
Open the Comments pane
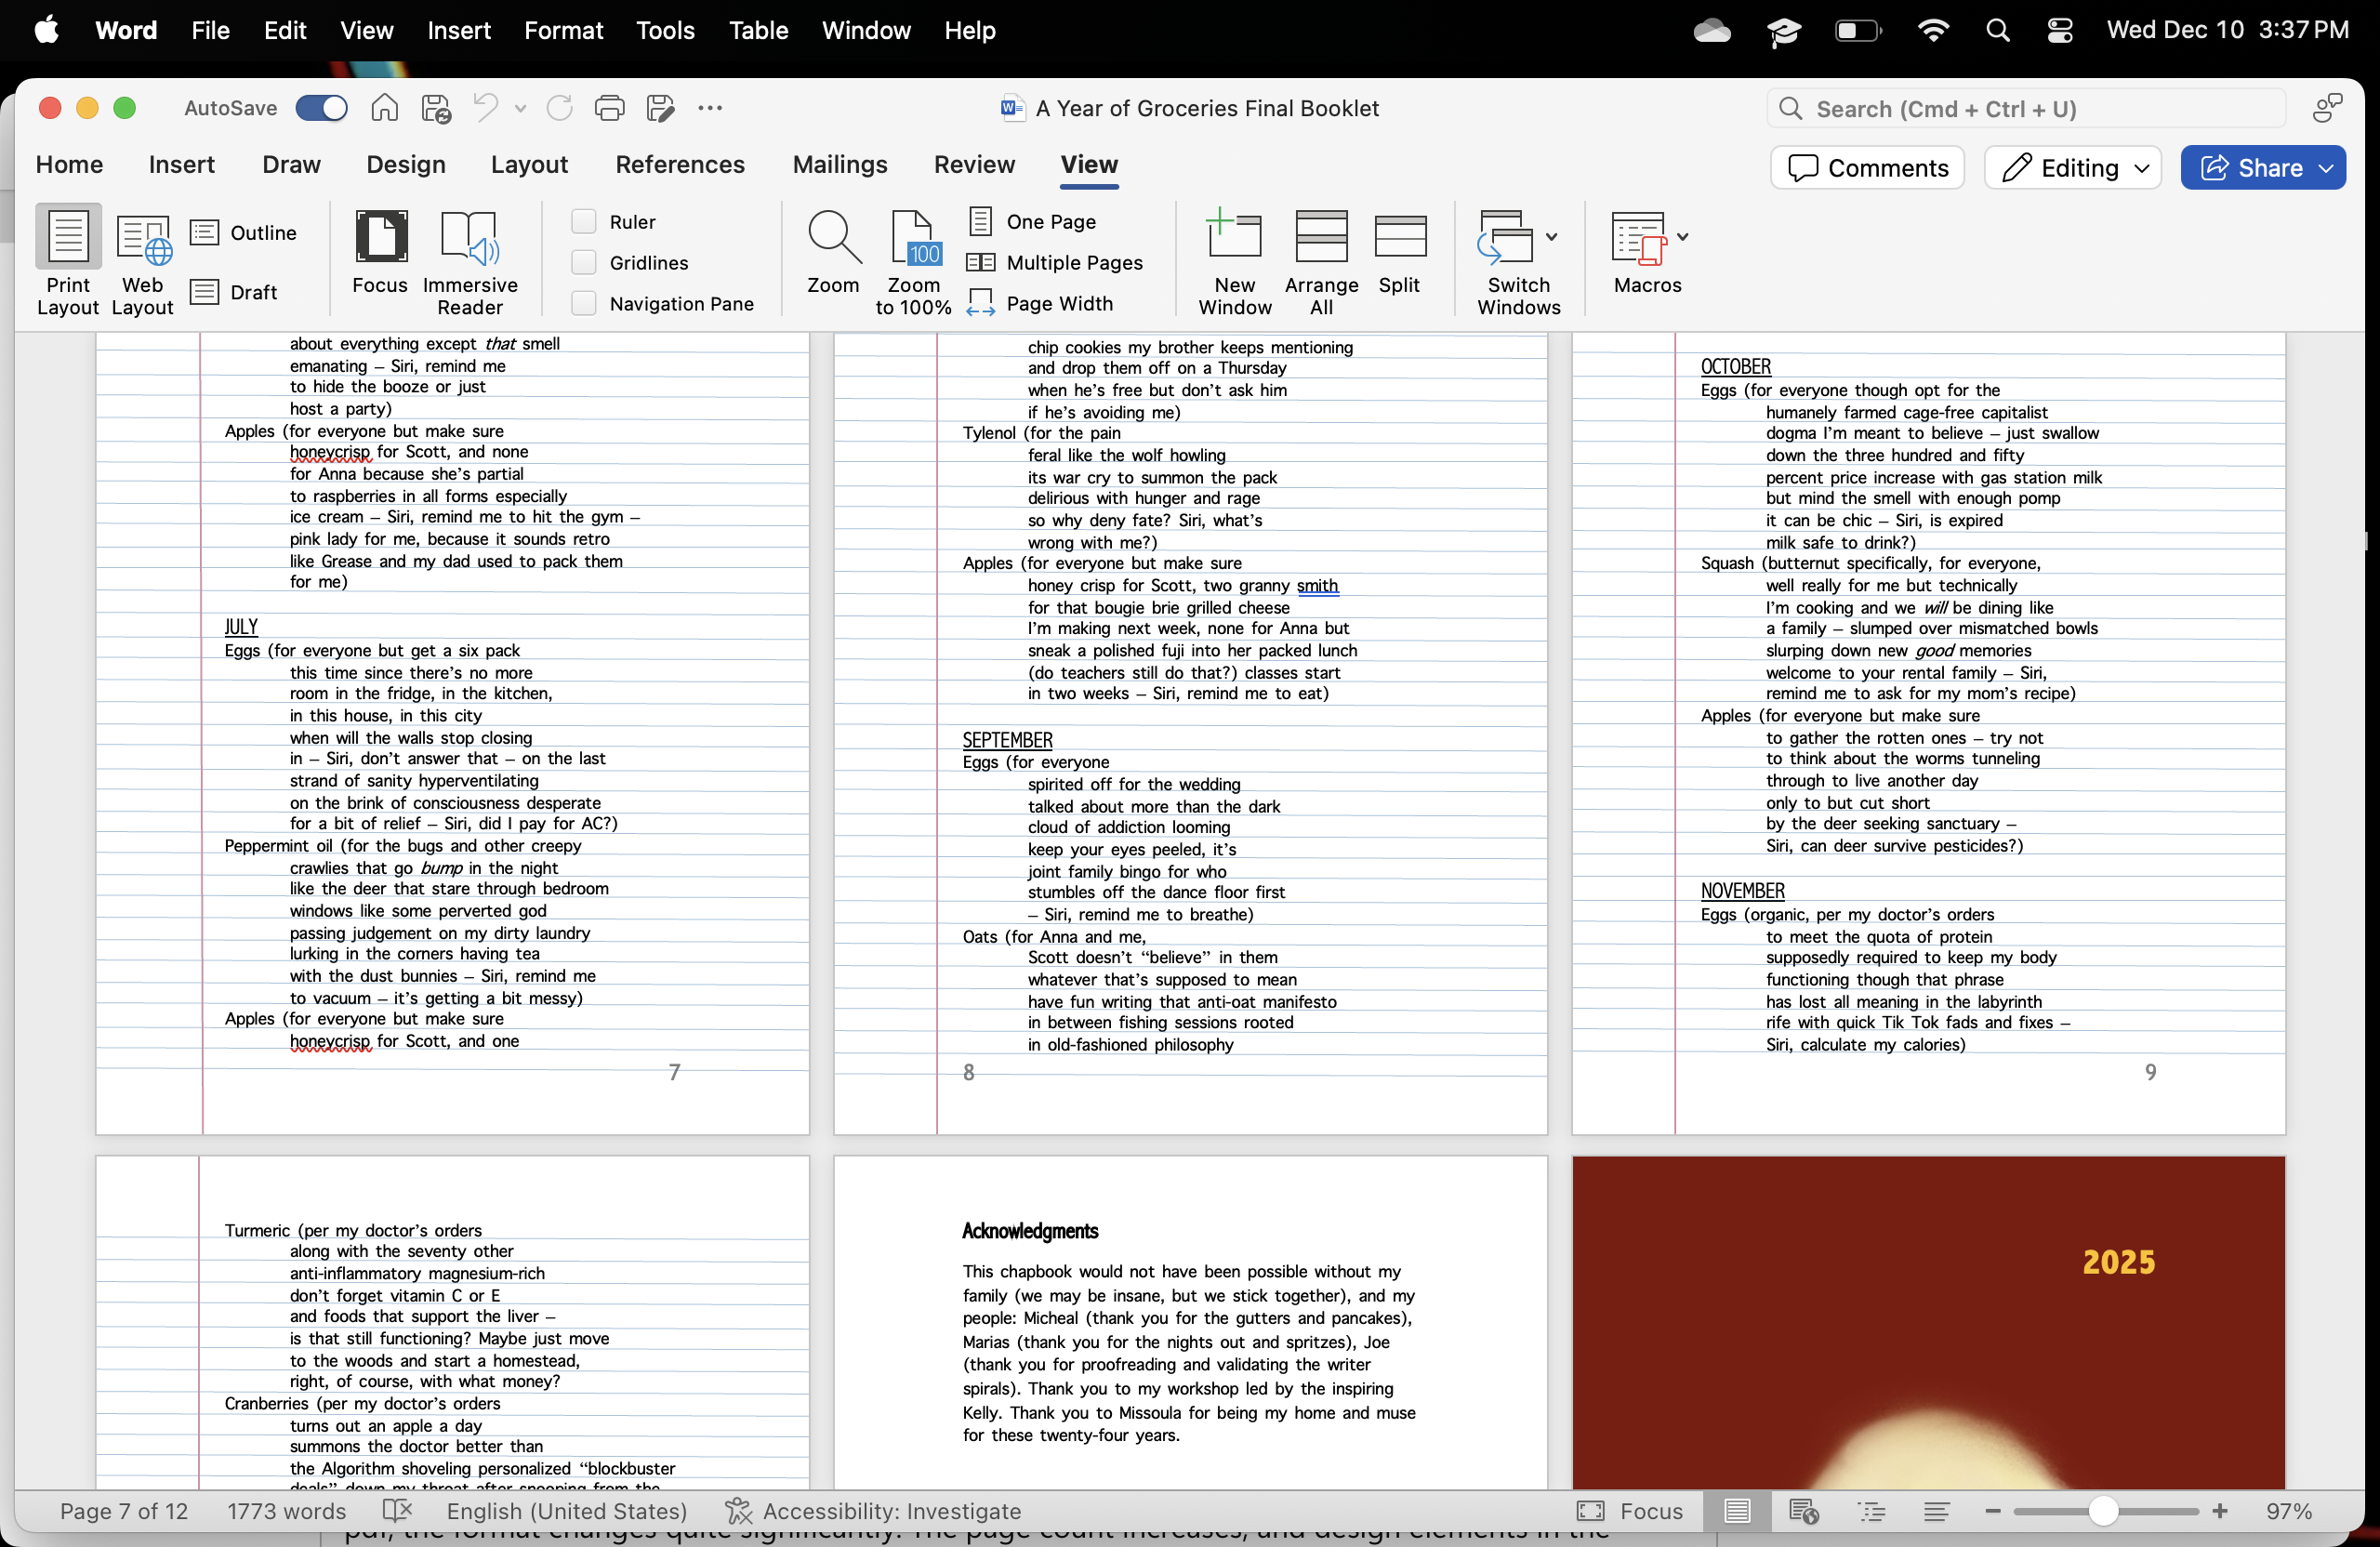1867,168
